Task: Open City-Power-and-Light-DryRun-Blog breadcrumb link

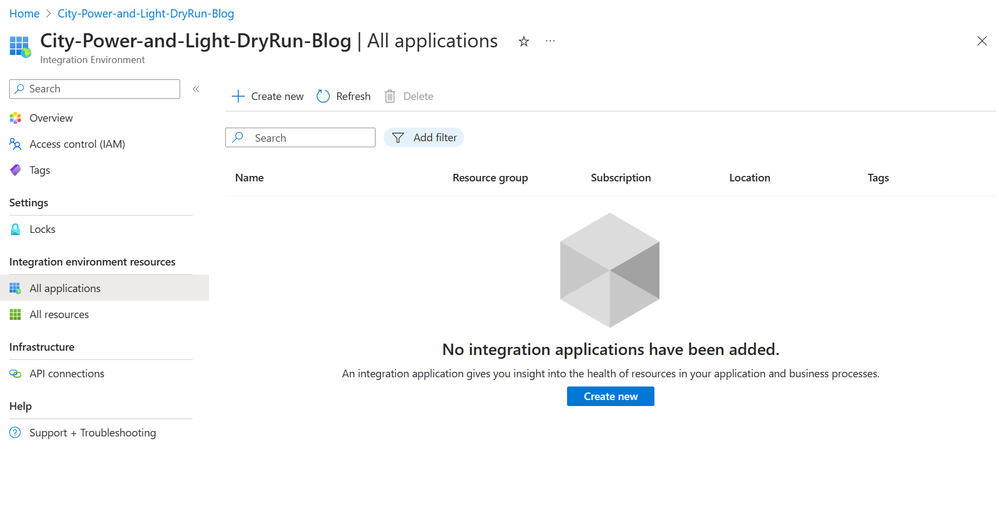Action: tap(146, 13)
